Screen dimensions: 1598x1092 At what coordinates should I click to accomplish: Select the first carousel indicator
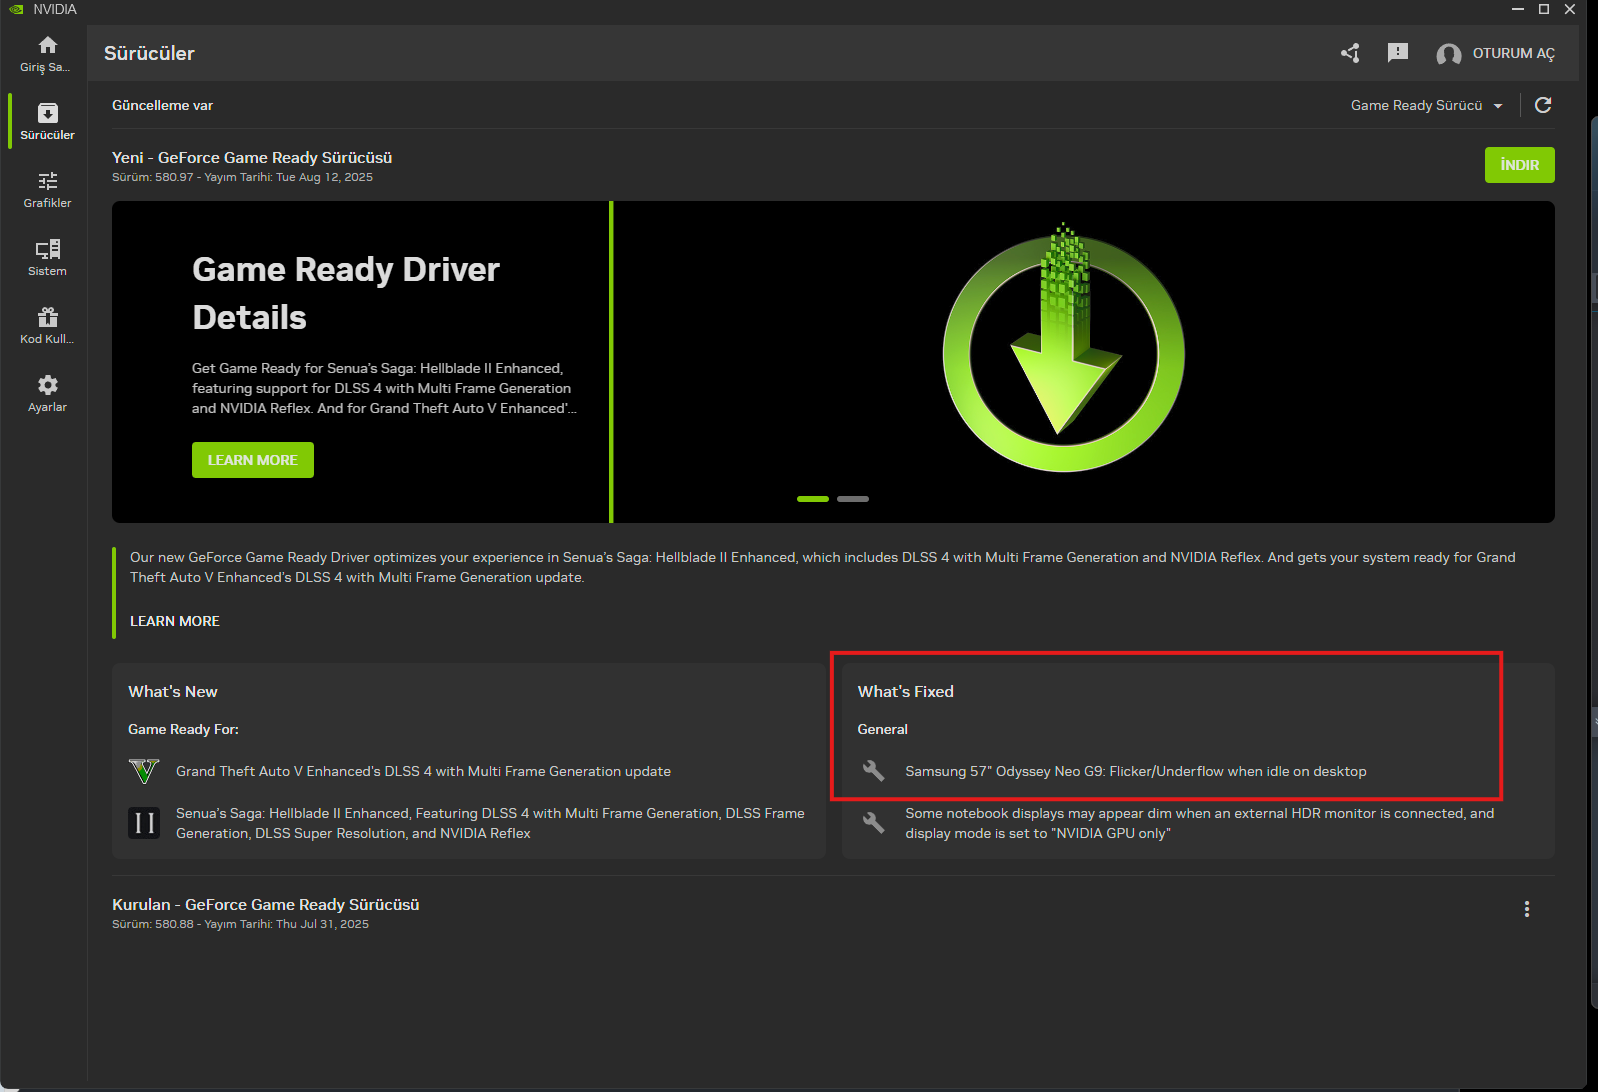pos(813,499)
